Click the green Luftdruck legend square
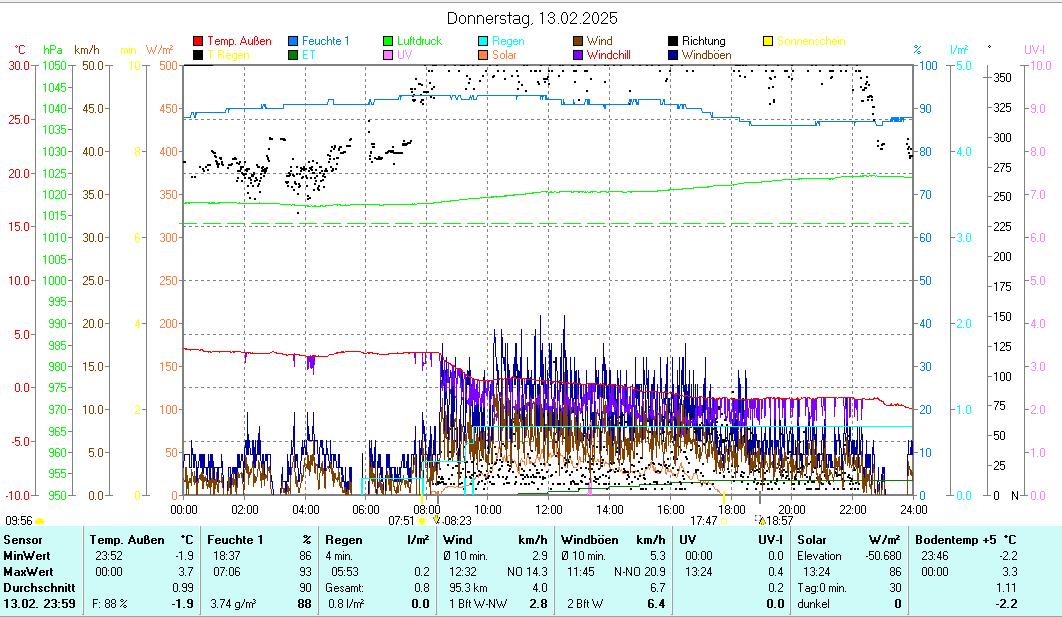 coord(388,41)
